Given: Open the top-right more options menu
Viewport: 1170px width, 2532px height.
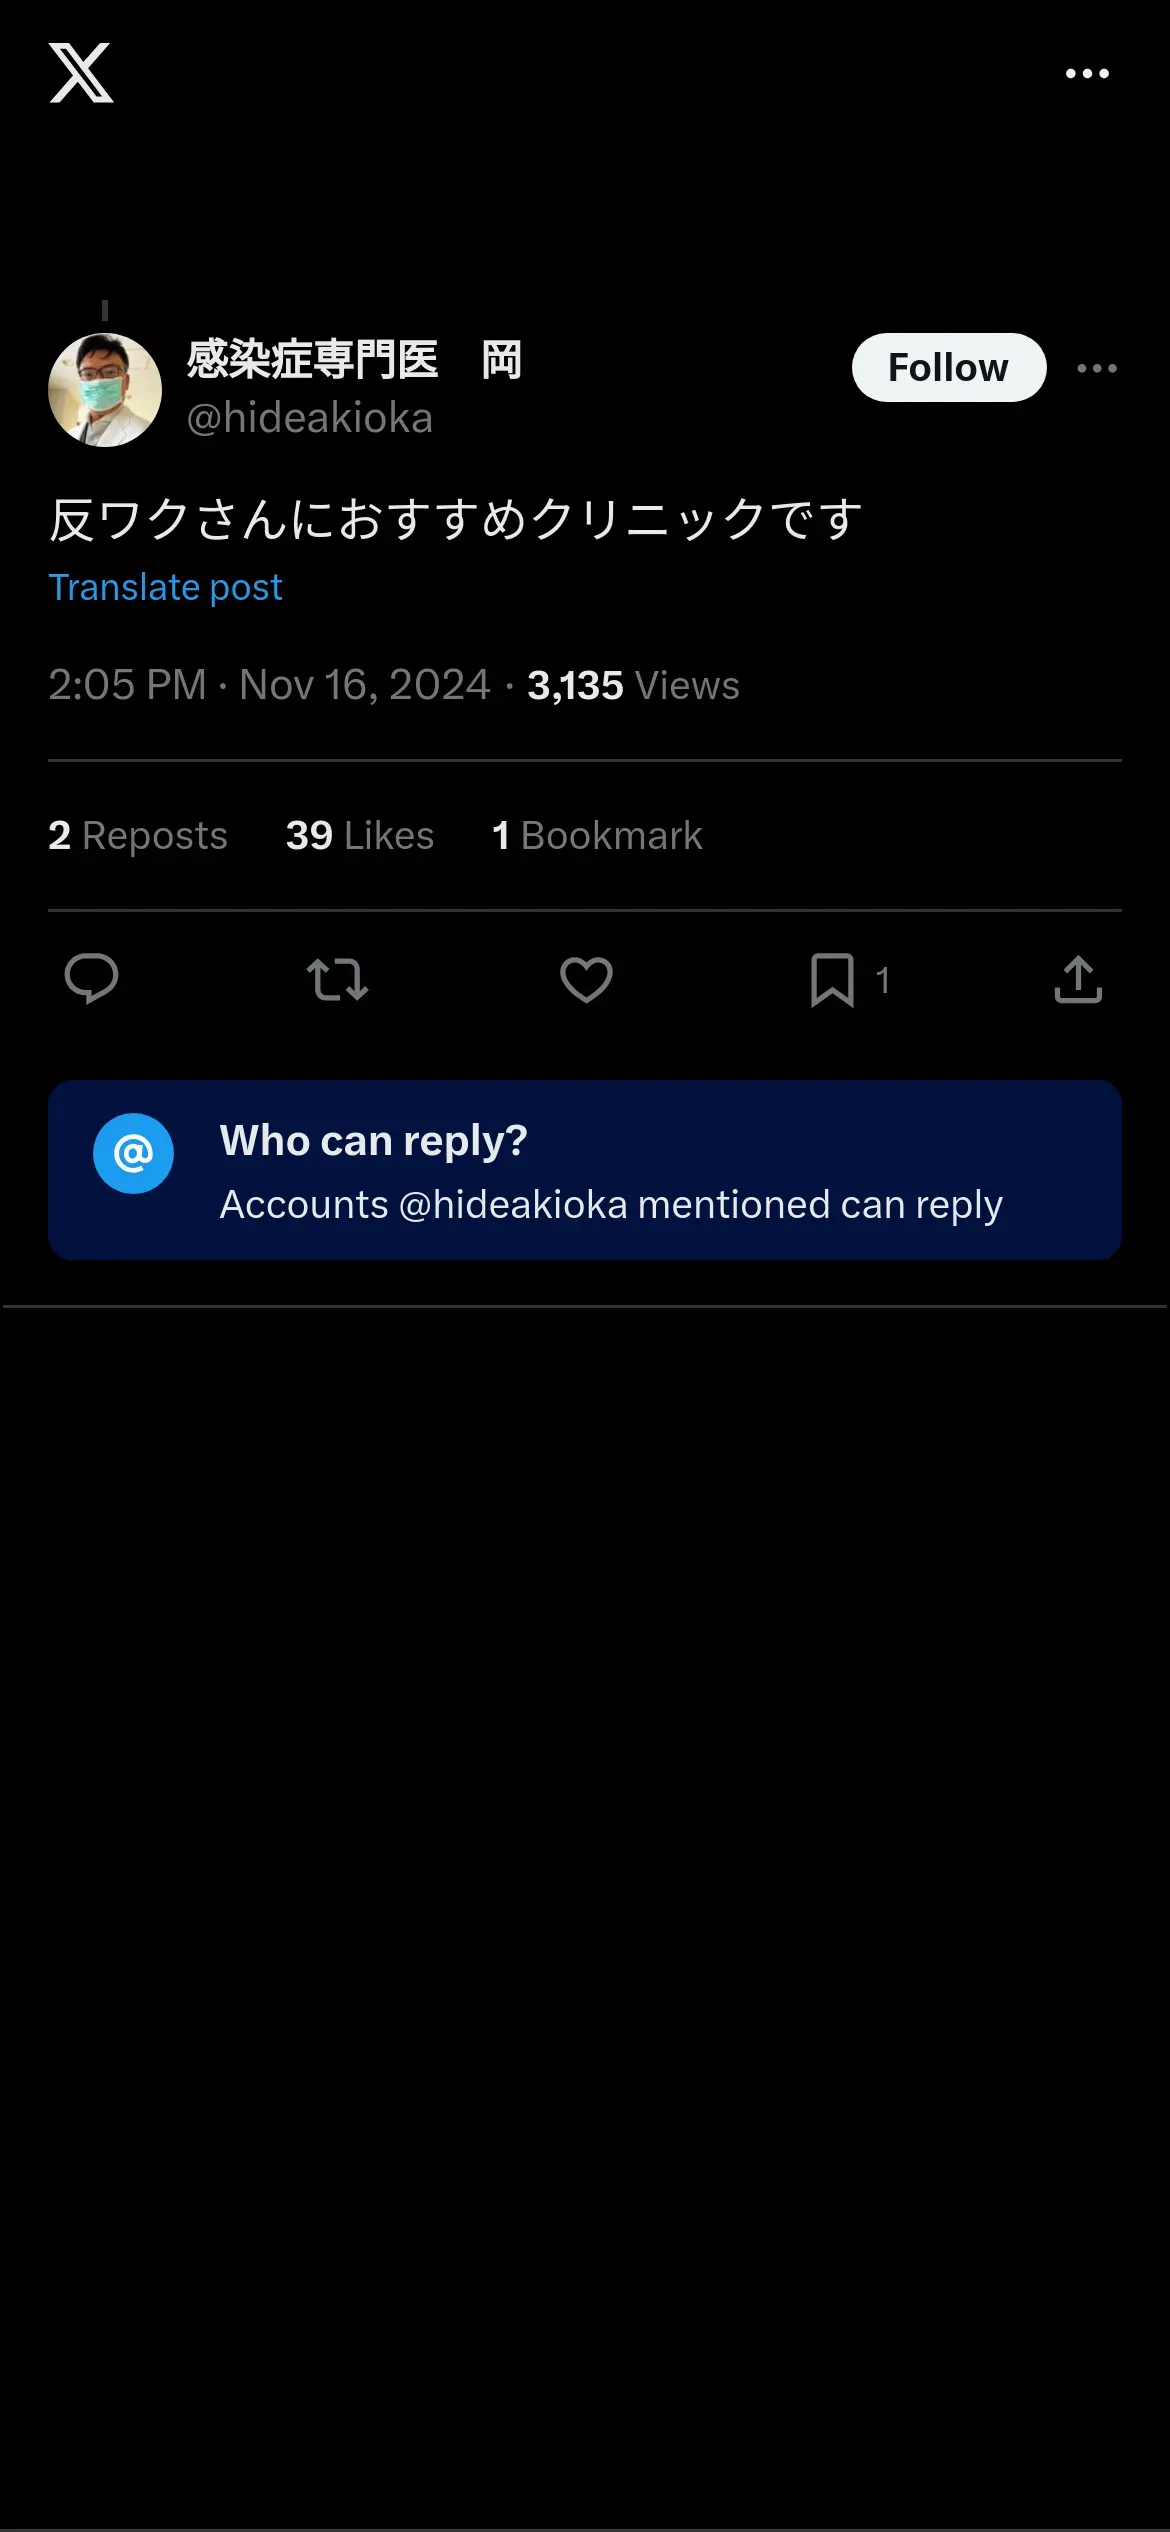Looking at the screenshot, I should [x=1087, y=74].
